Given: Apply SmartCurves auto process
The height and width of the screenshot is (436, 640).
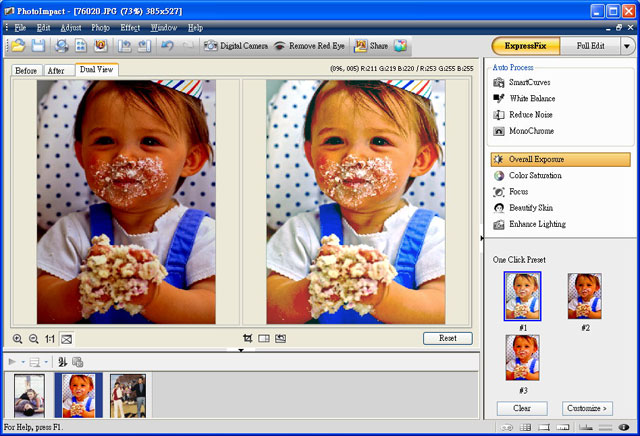Looking at the screenshot, I should 530,82.
